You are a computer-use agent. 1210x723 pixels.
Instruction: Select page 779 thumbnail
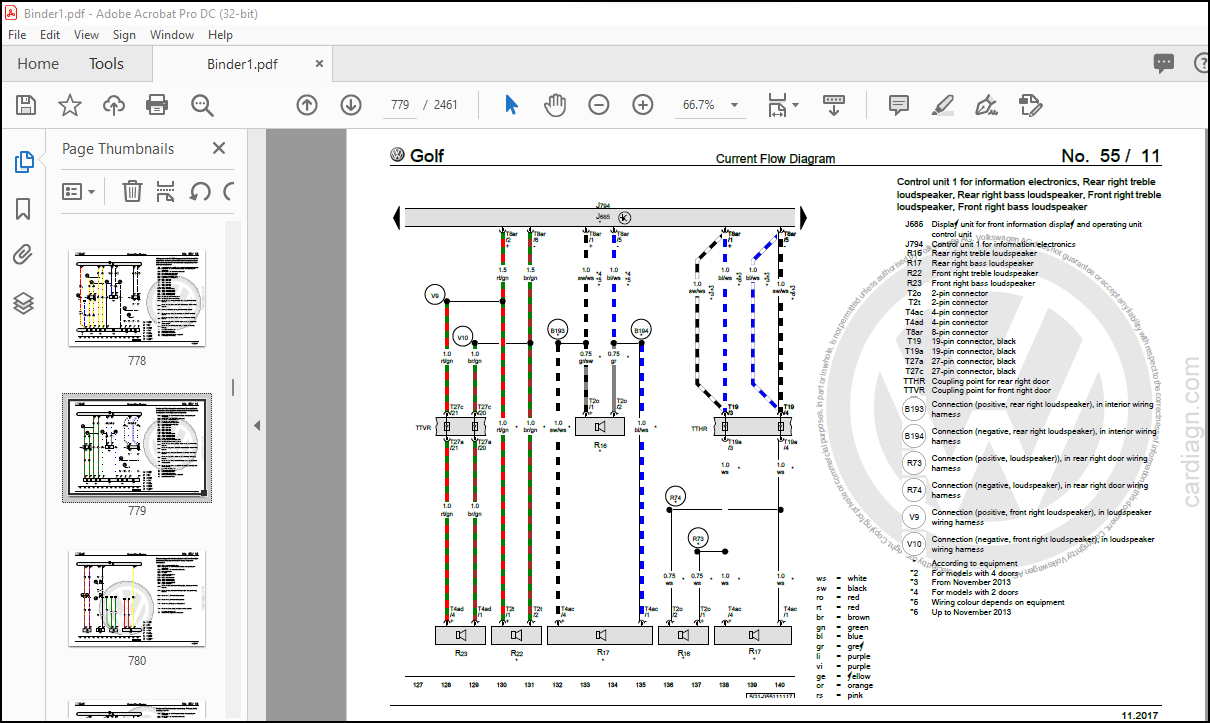(x=137, y=447)
